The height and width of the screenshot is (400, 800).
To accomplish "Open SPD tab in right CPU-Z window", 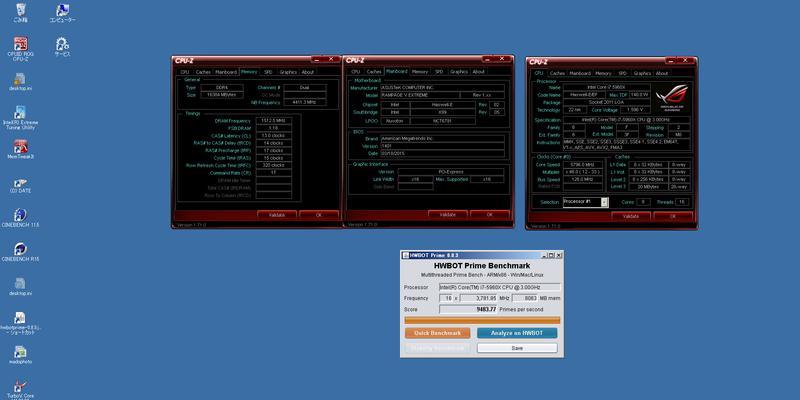I will click(x=622, y=73).
